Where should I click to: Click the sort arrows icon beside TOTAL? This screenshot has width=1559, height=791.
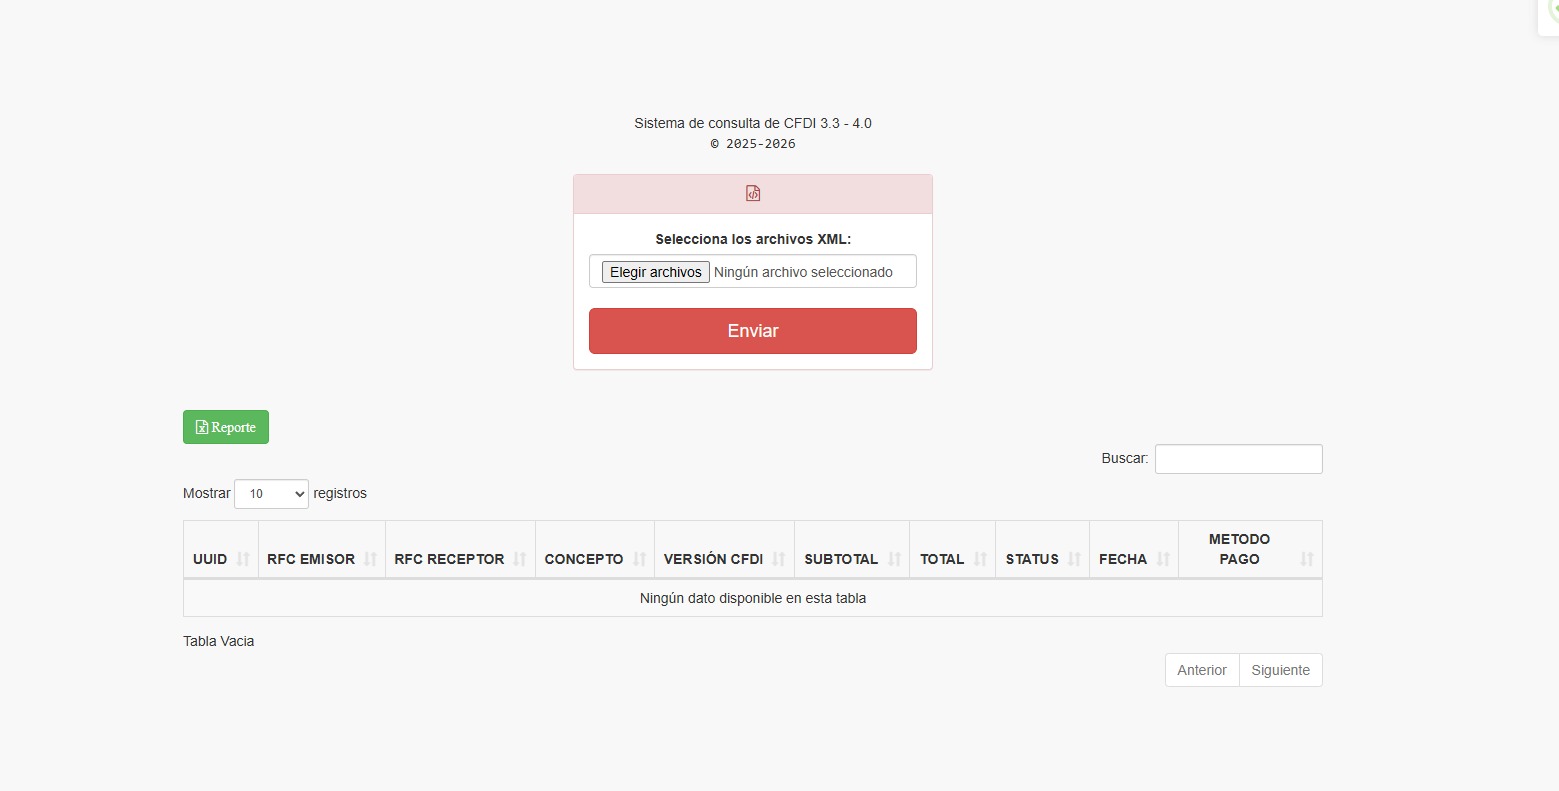980,559
